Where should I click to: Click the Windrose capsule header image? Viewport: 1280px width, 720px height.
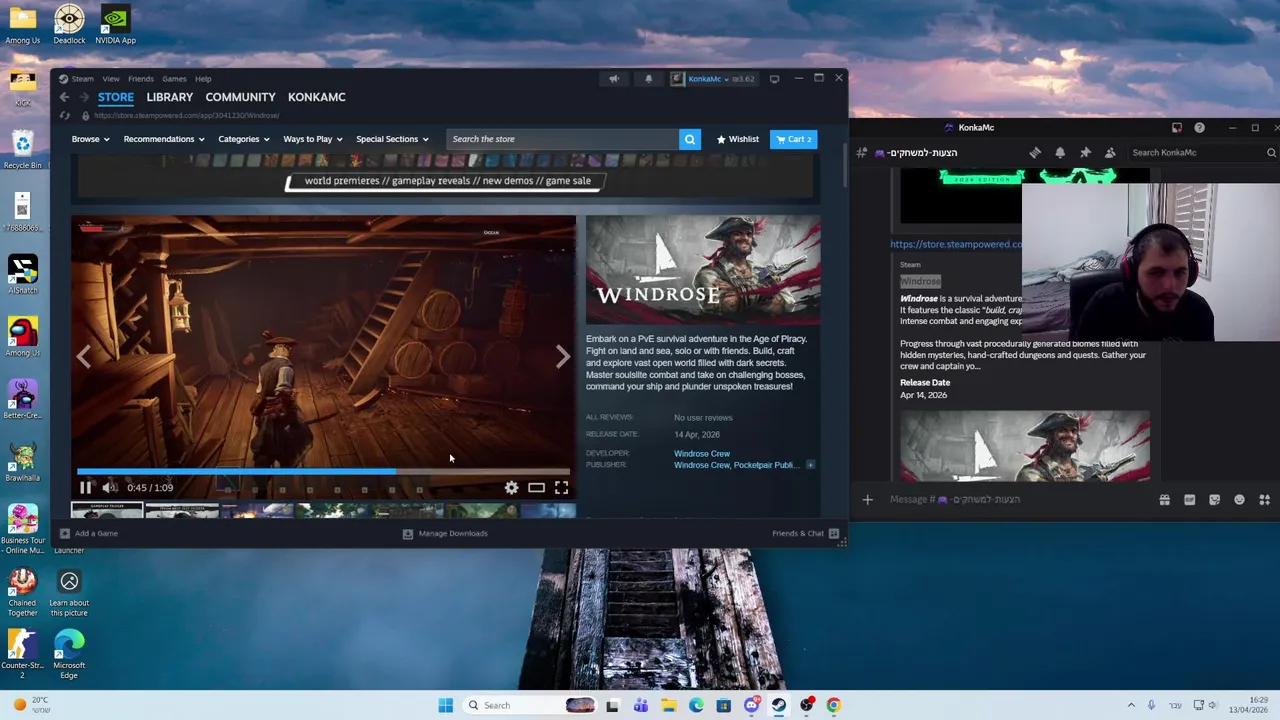pyautogui.click(x=703, y=270)
